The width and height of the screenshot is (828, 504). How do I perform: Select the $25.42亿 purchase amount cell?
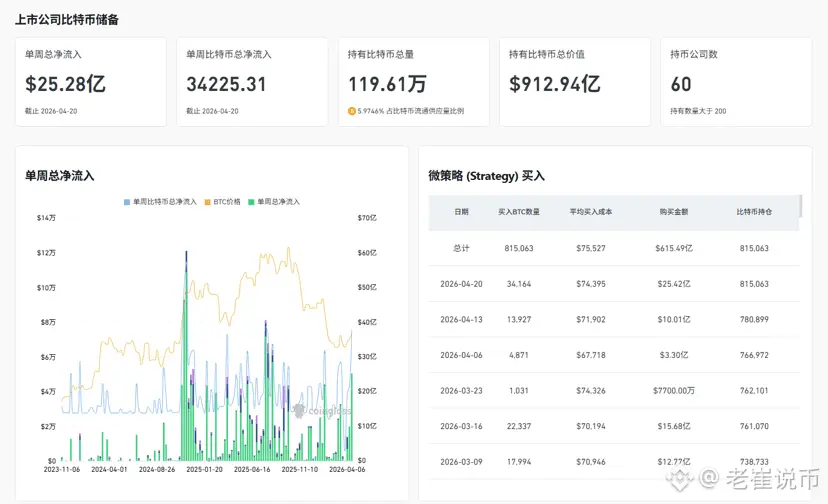point(674,284)
